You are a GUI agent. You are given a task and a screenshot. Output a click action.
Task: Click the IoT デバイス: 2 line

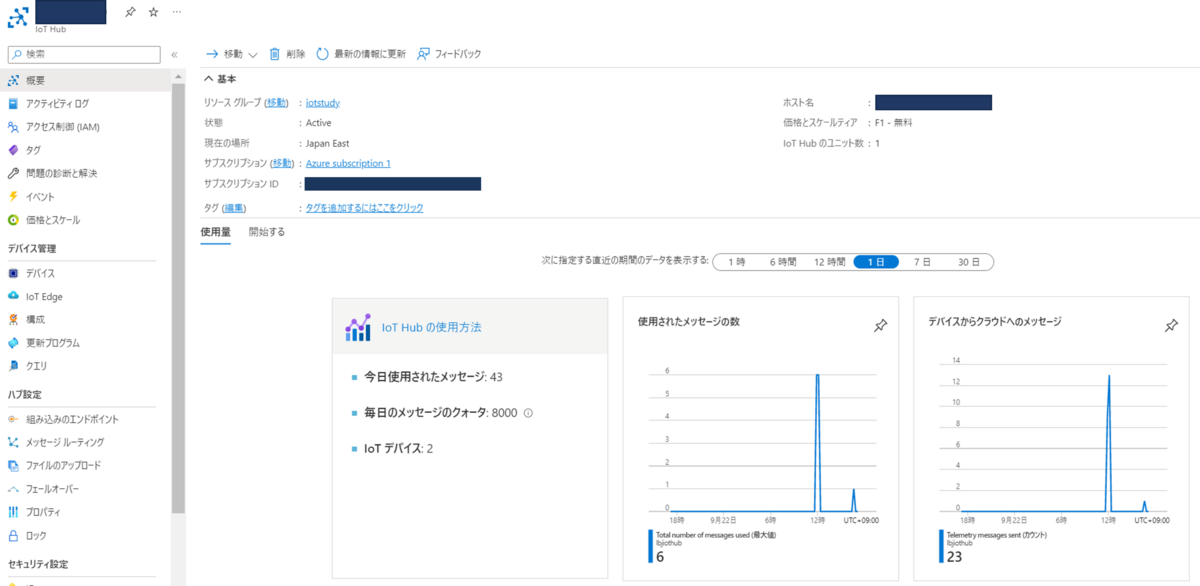(x=398, y=448)
